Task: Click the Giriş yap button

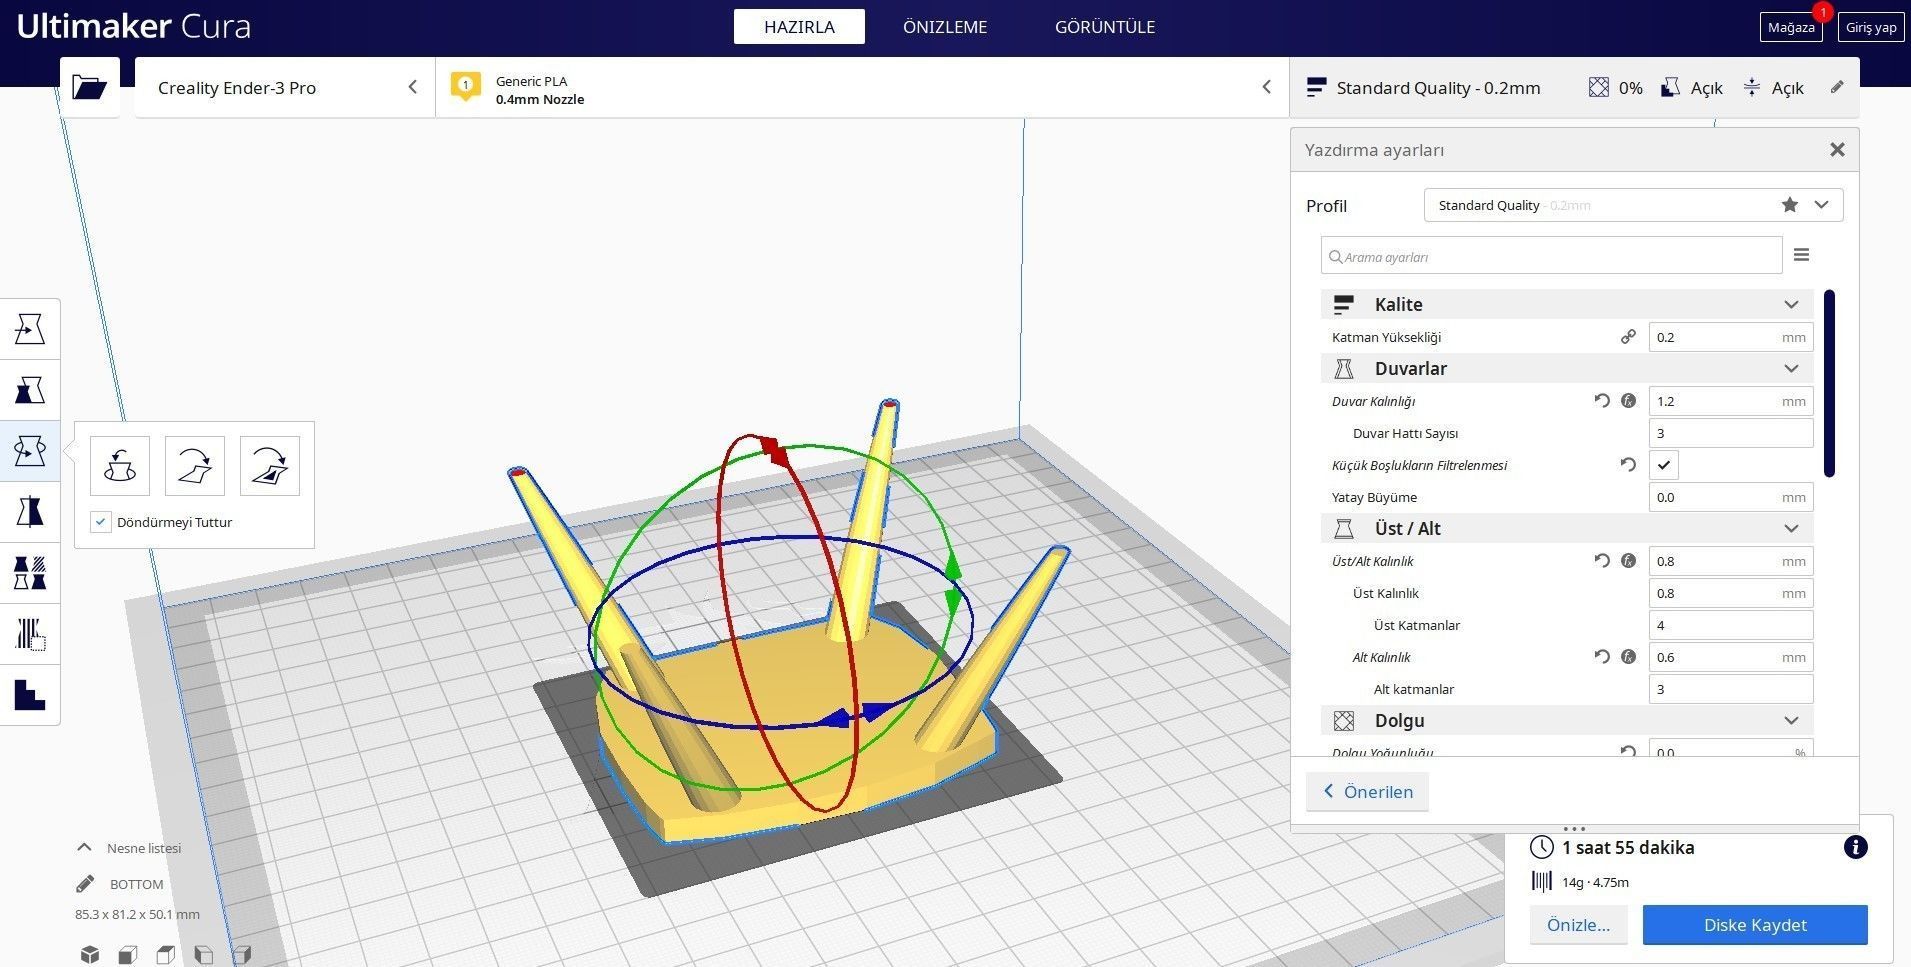Action: click(1870, 27)
